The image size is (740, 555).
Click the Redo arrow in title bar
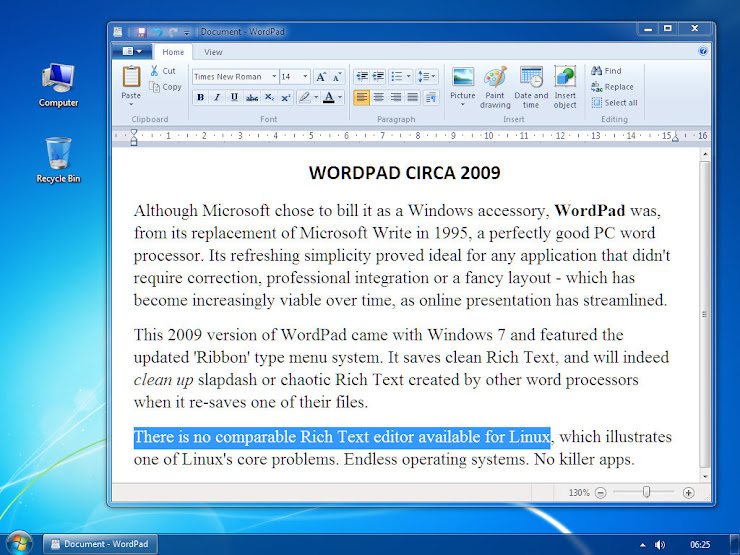click(173, 32)
